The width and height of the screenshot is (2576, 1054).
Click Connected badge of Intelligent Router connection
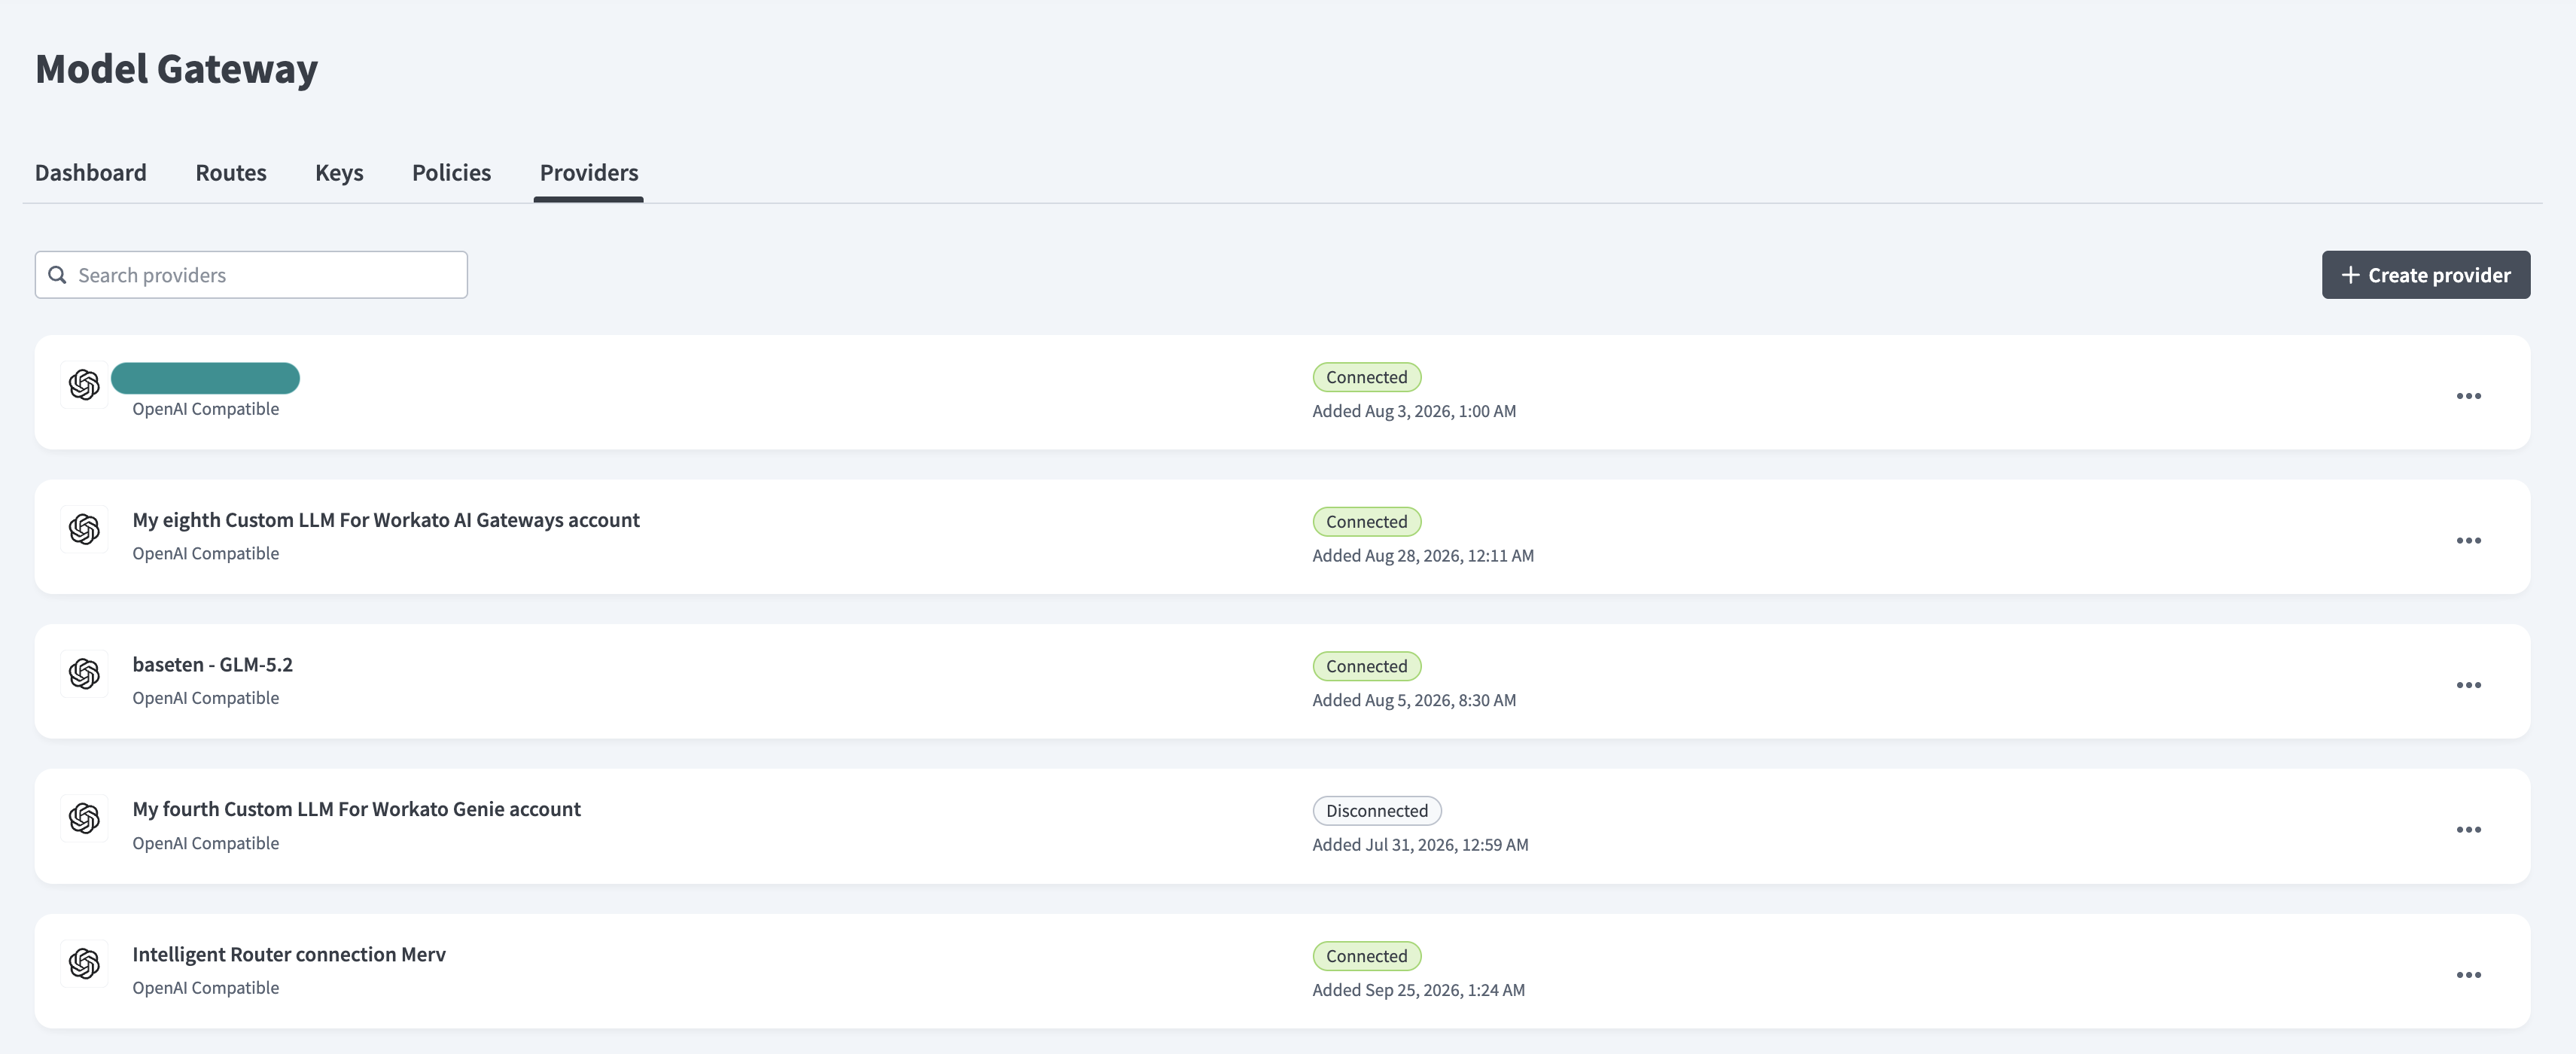(1367, 956)
